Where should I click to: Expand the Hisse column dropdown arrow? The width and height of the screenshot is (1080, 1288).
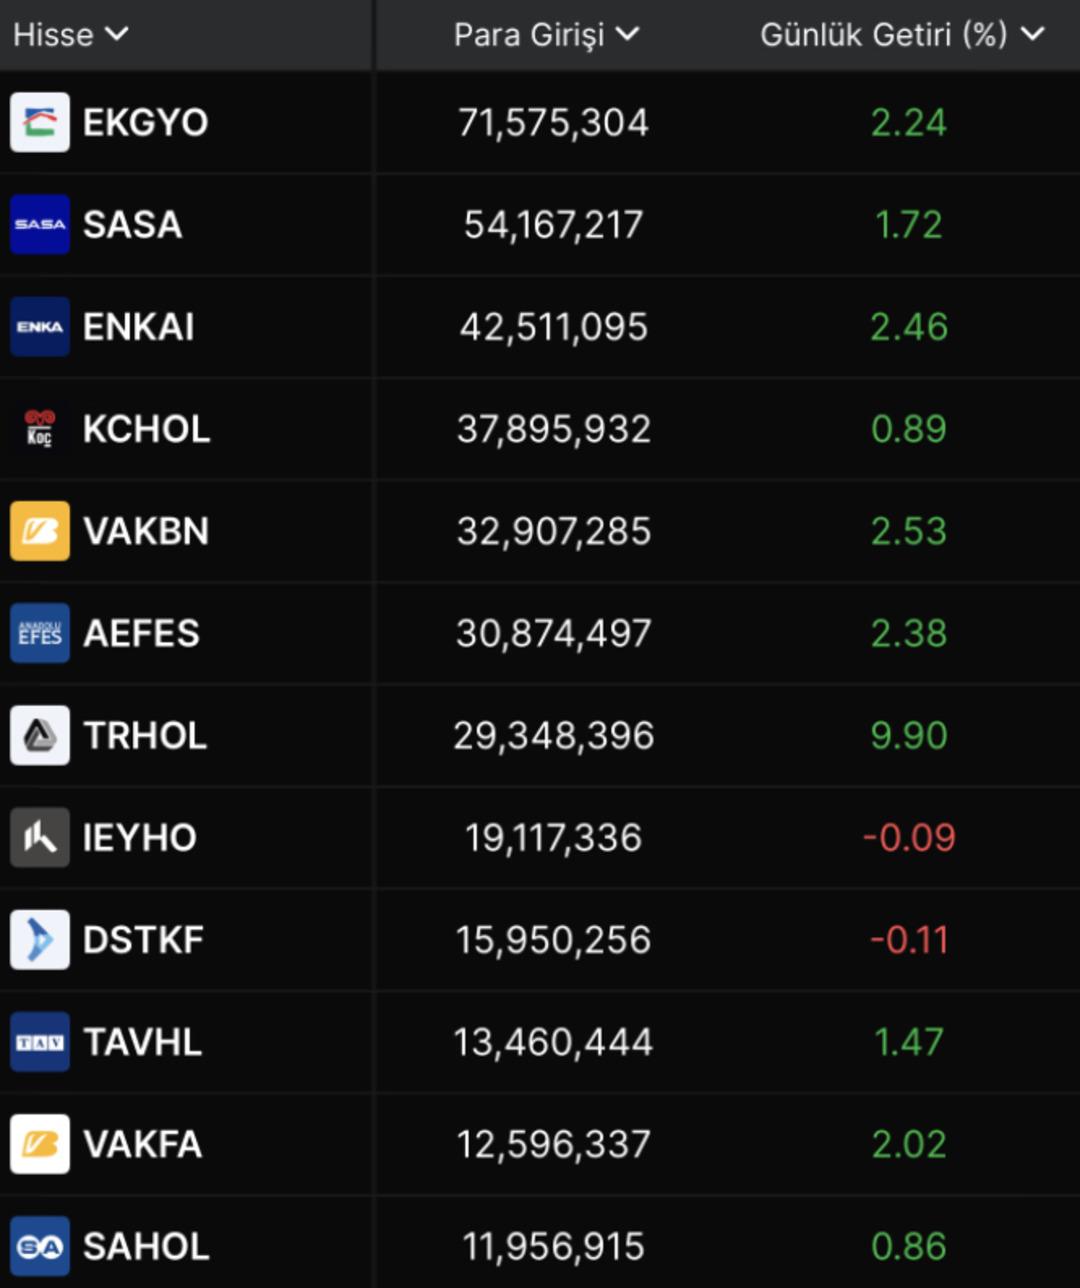[x=117, y=34]
